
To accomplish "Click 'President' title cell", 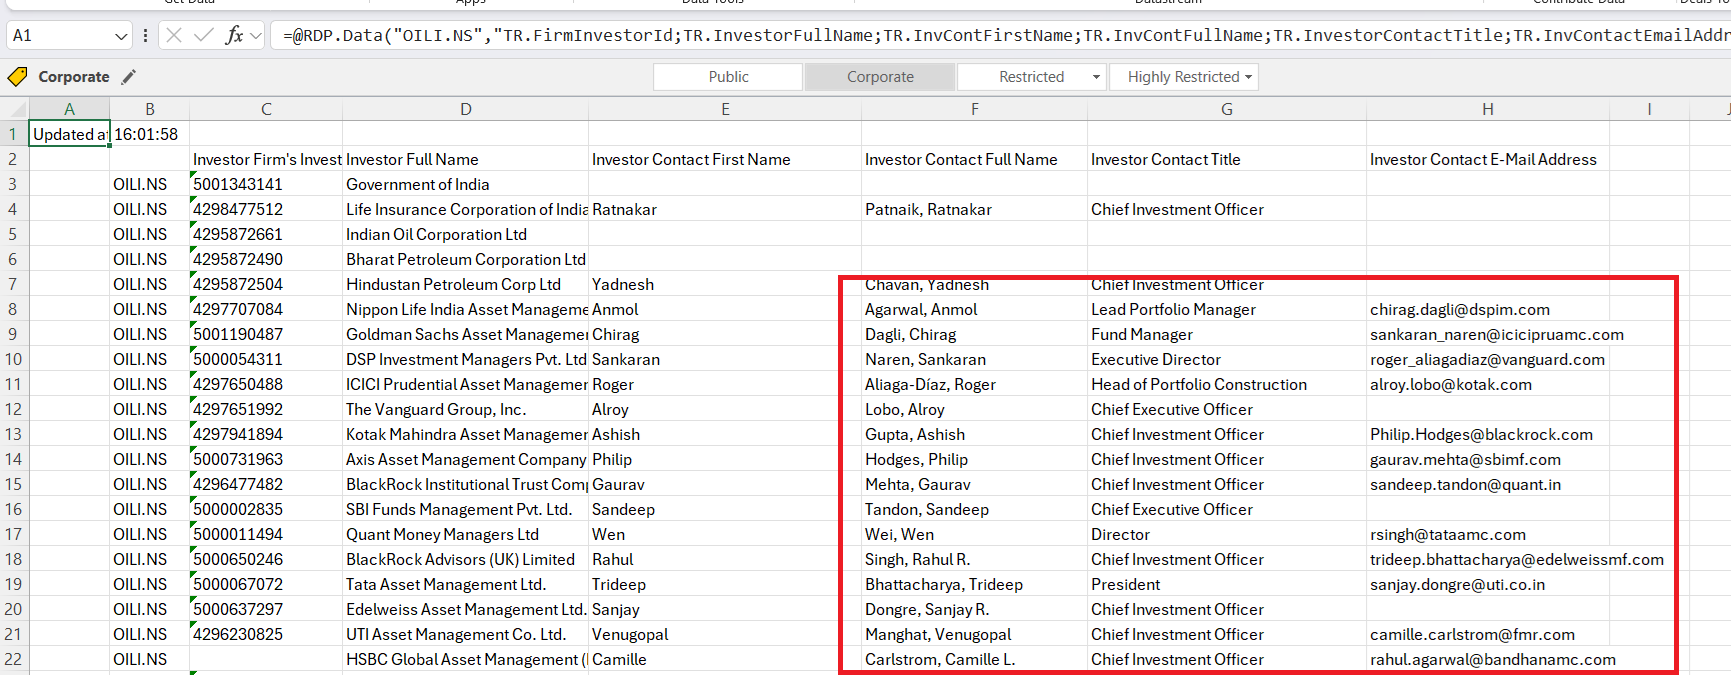I will (1227, 584).
